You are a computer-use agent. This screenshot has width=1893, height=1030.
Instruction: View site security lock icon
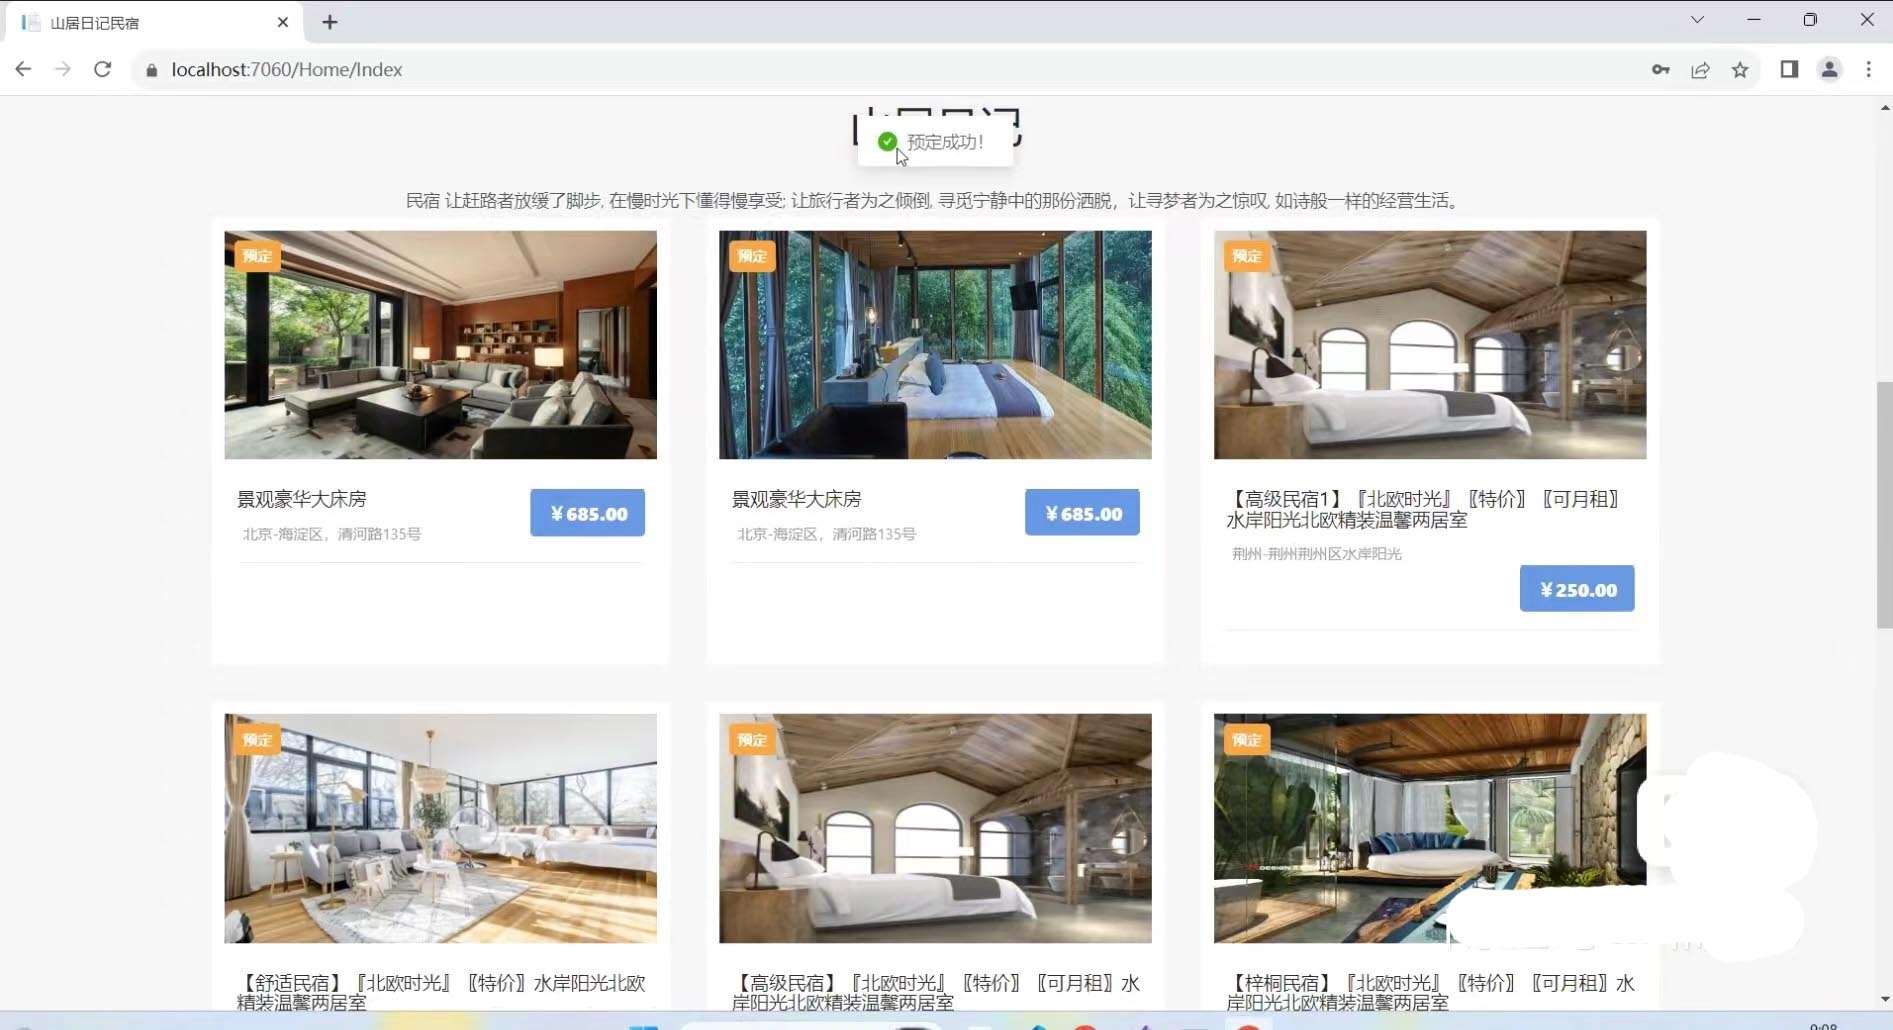coord(152,70)
